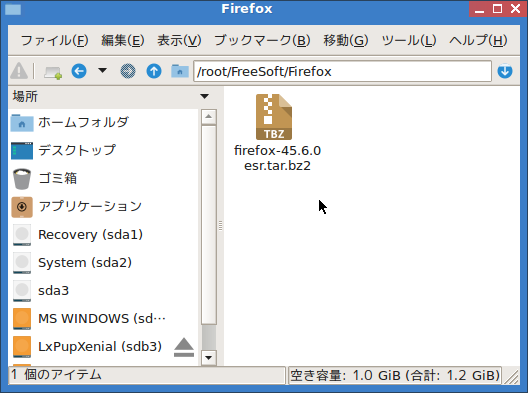Maximize the Firefox file manager window
The width and height of the screenshot is (528, 393).
tap(497, 9)
